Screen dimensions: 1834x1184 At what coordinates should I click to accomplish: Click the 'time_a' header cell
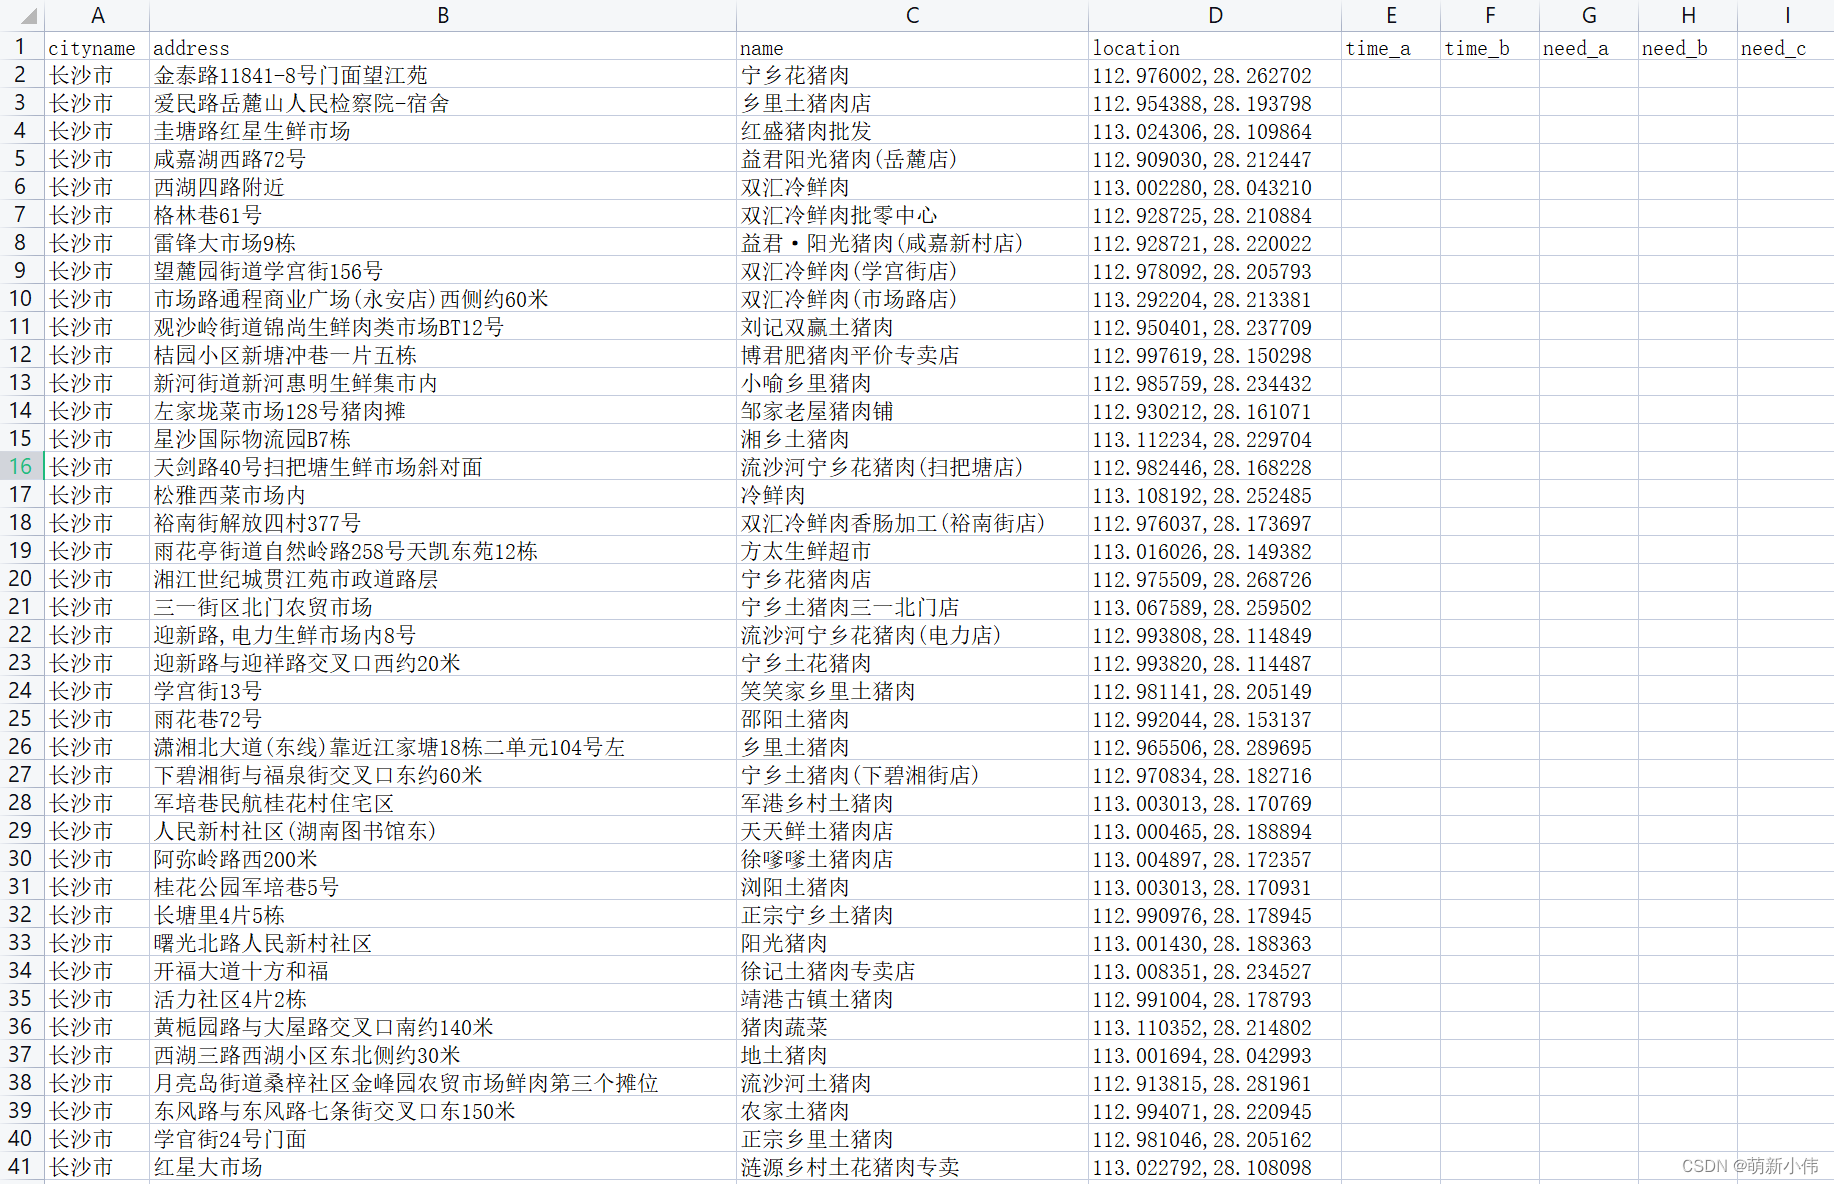1391,47
